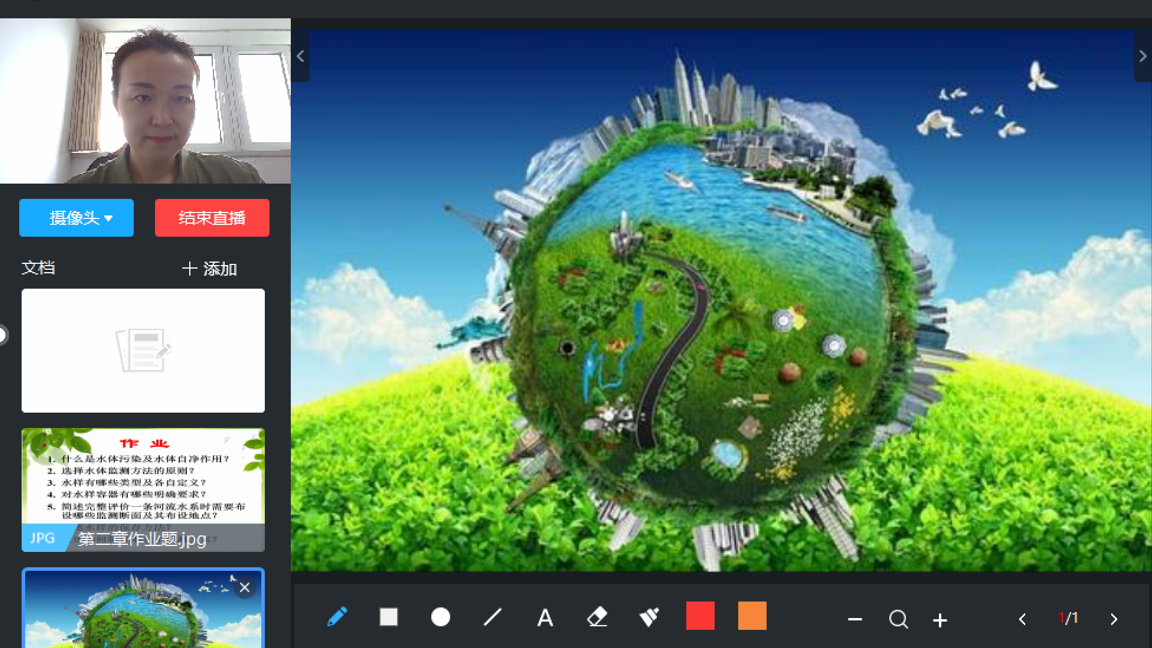
Task: Select the text tool
Action: coord(545,618)
